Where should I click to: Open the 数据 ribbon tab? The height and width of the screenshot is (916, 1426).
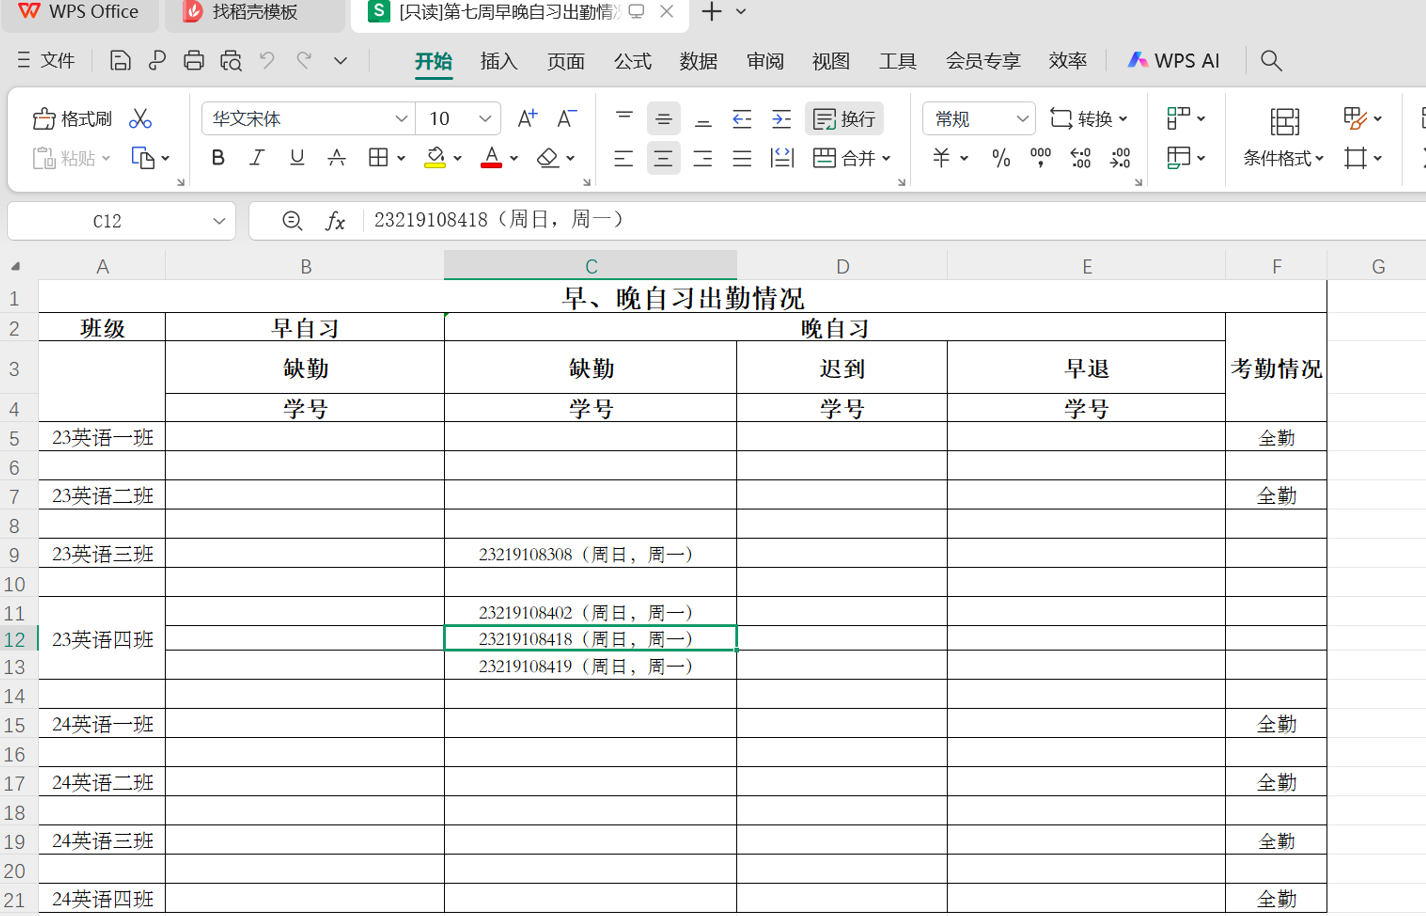pyautogui.click(x=698, y=61)
